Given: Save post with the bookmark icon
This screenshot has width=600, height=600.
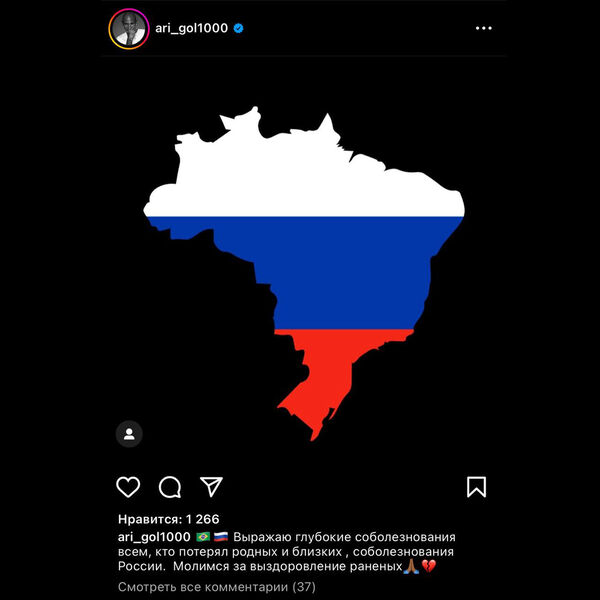Looking at the screenshot, I should (476, 487).
